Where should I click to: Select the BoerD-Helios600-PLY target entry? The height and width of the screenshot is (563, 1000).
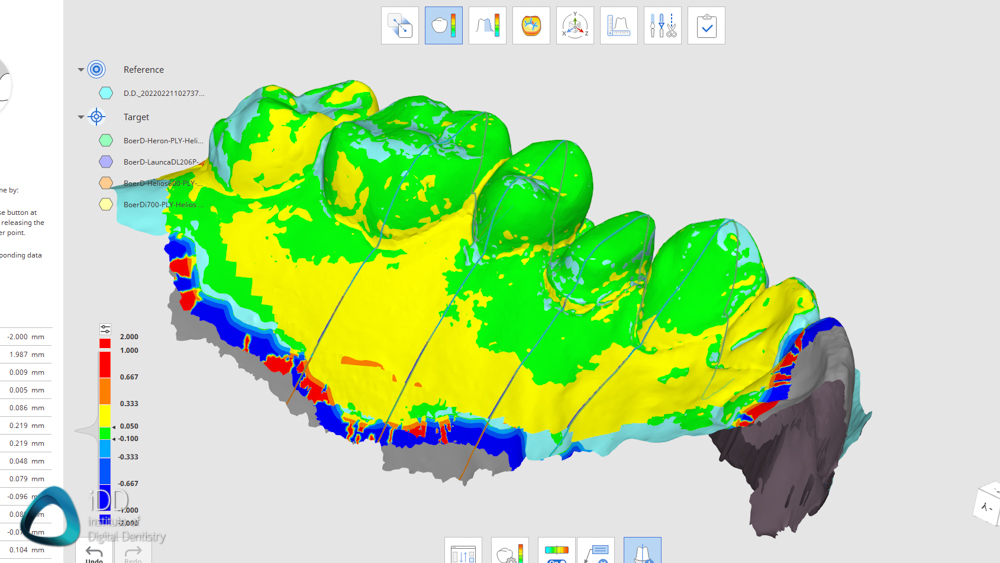tap(158, 183)
